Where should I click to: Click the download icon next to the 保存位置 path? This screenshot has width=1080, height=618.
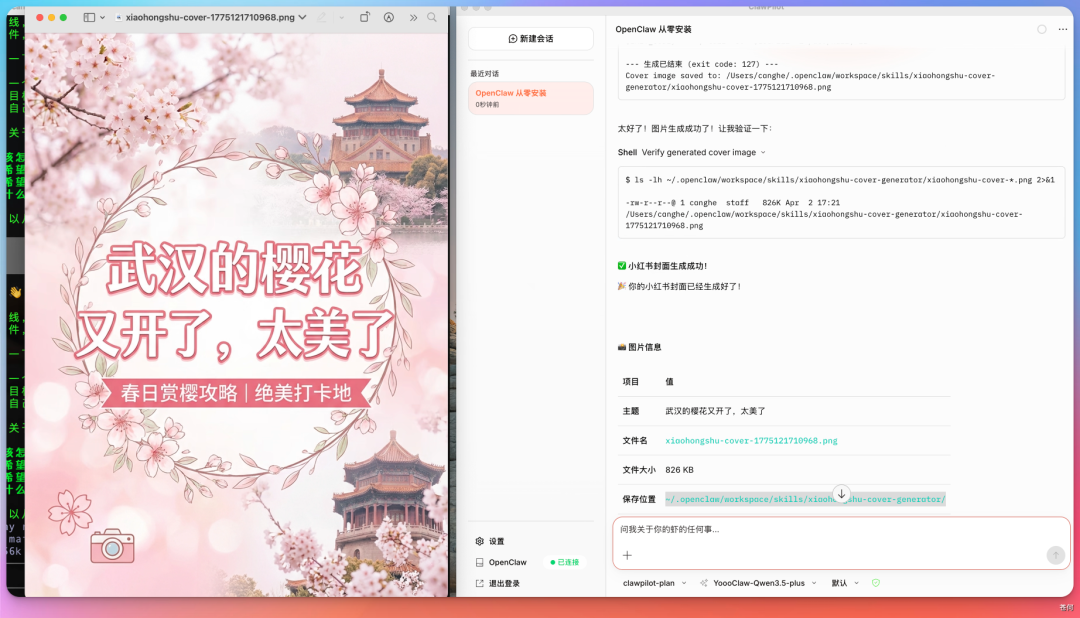841,494
